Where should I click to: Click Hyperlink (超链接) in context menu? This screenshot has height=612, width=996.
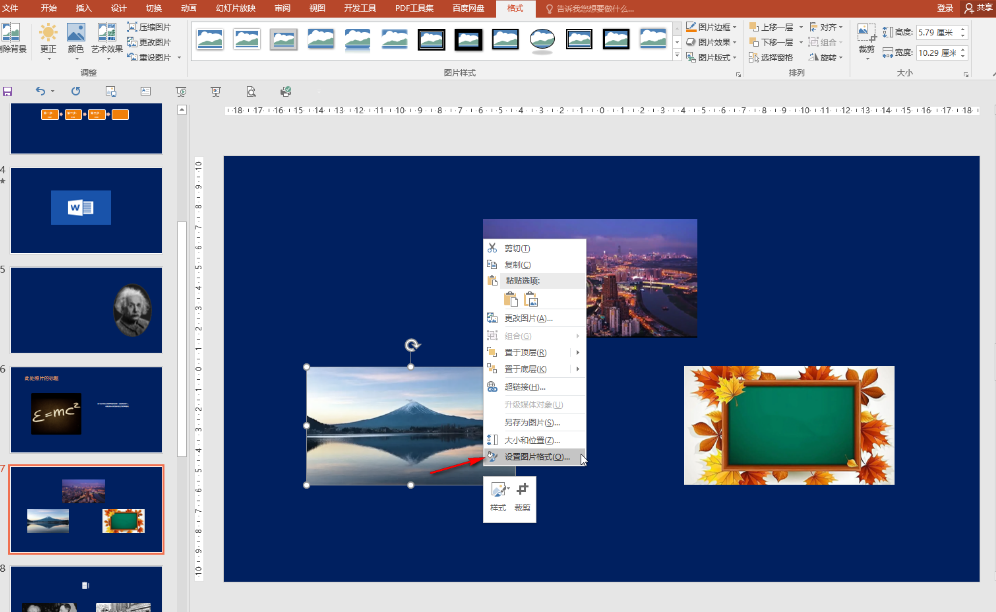point(524,387)
